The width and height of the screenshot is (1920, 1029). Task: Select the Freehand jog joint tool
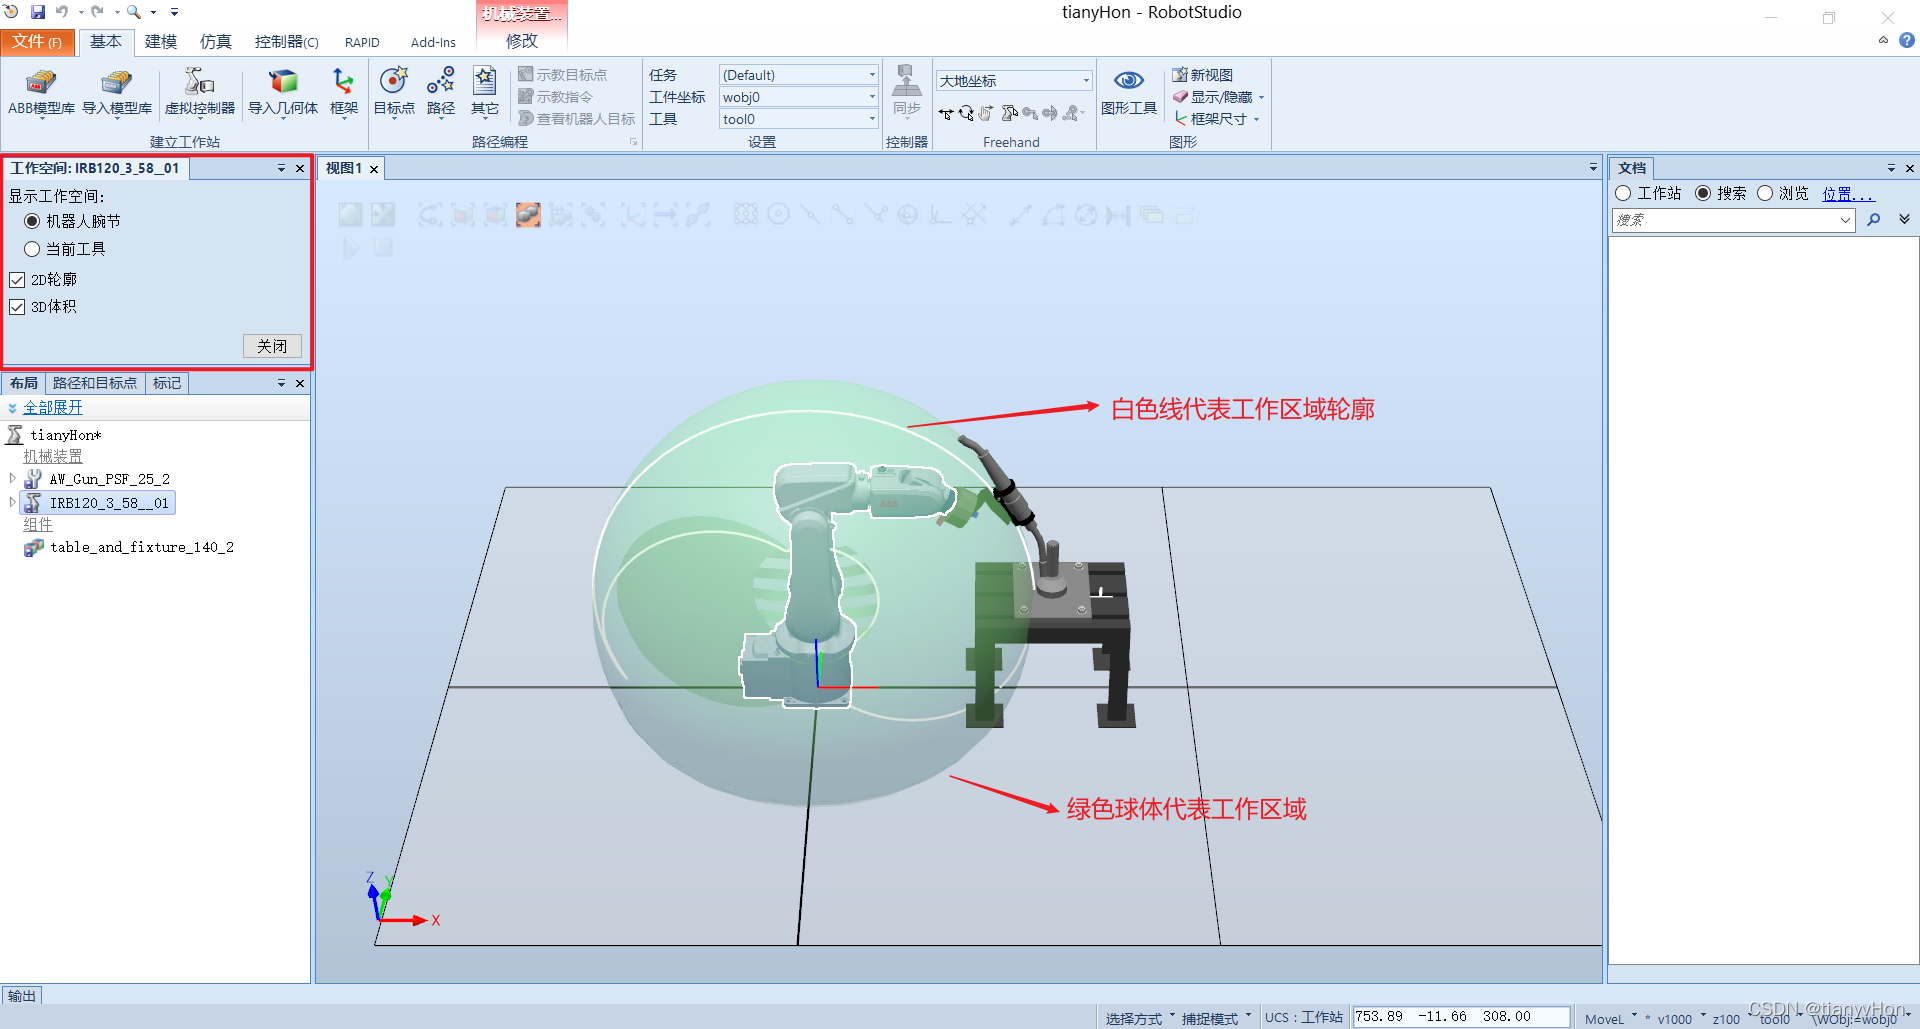1010,114
